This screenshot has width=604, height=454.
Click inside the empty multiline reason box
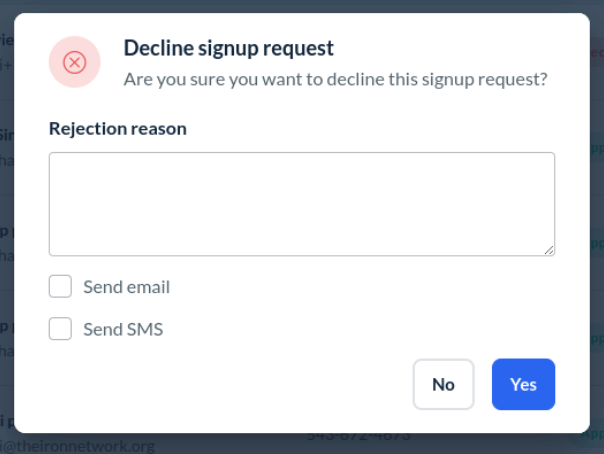302,204
